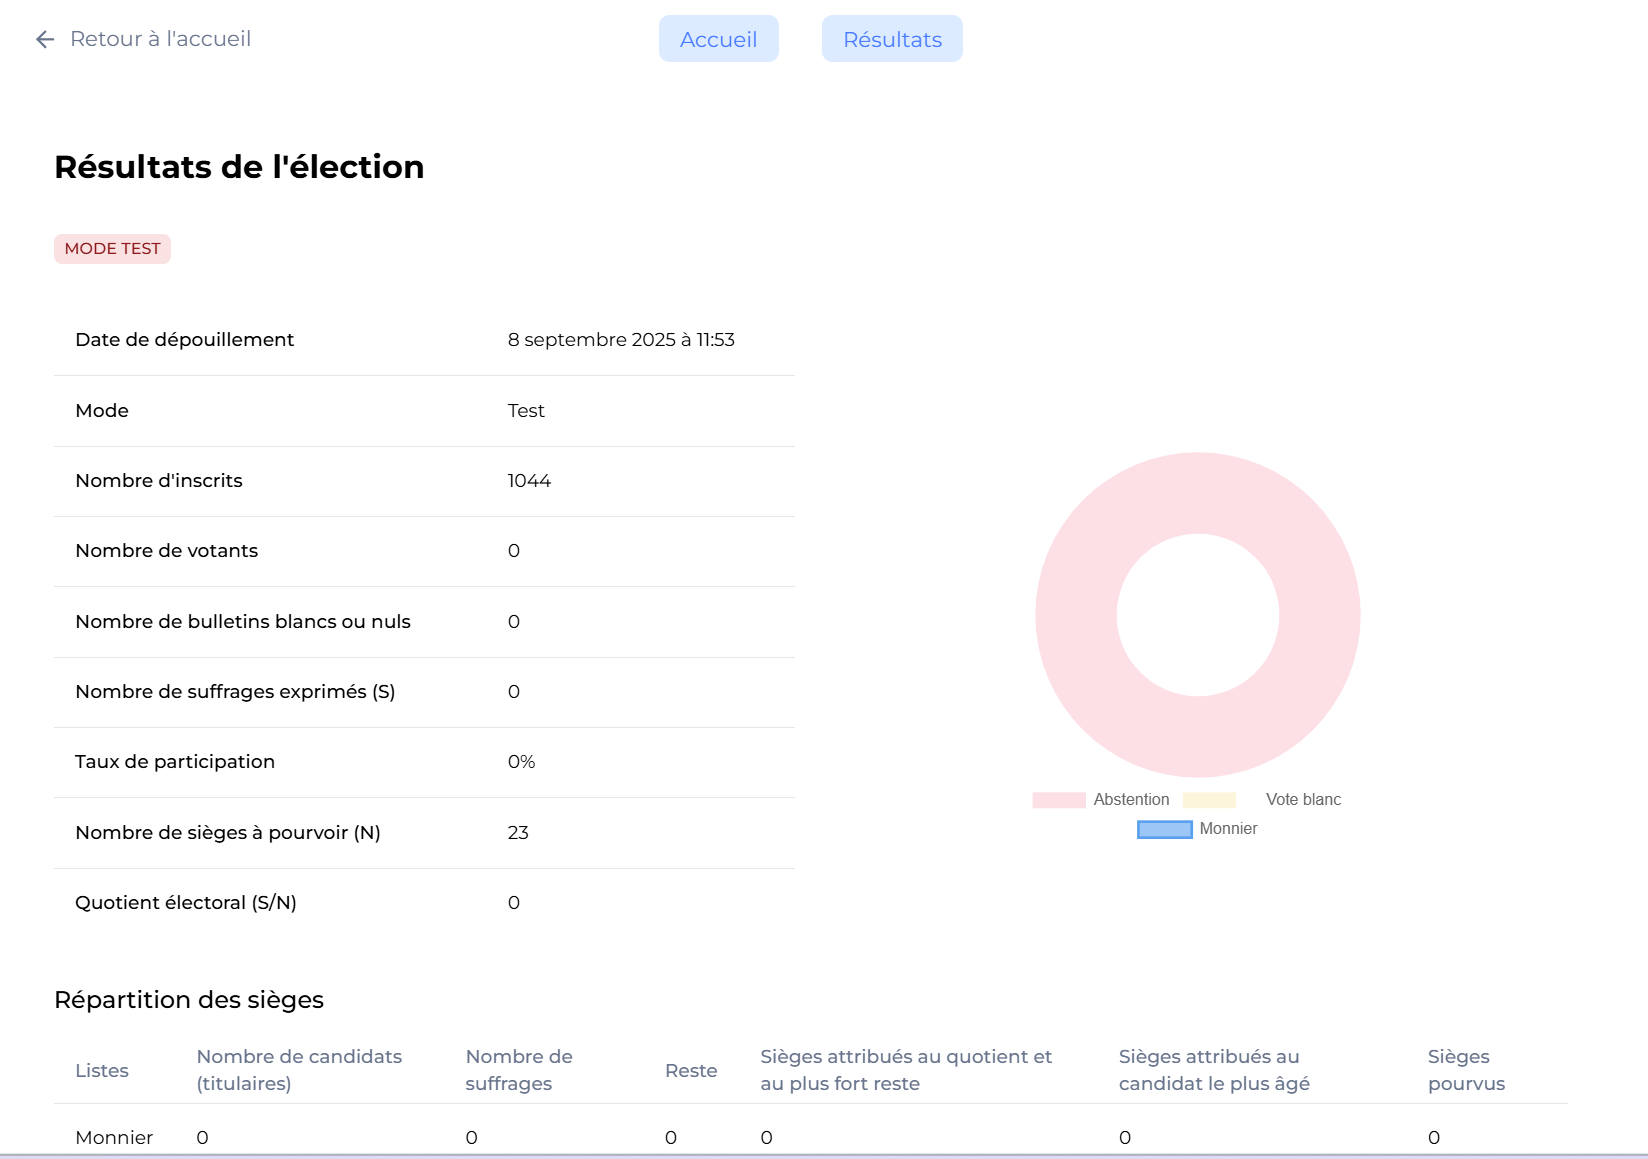
Task: Click the Reste column header
Action: click(691, 1070)
